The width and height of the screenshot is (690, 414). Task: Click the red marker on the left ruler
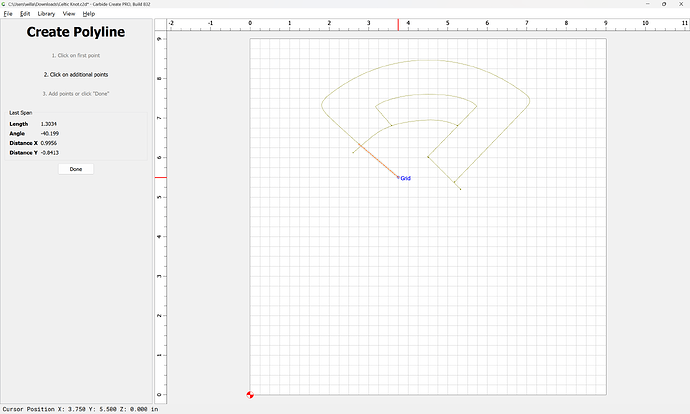160,178
